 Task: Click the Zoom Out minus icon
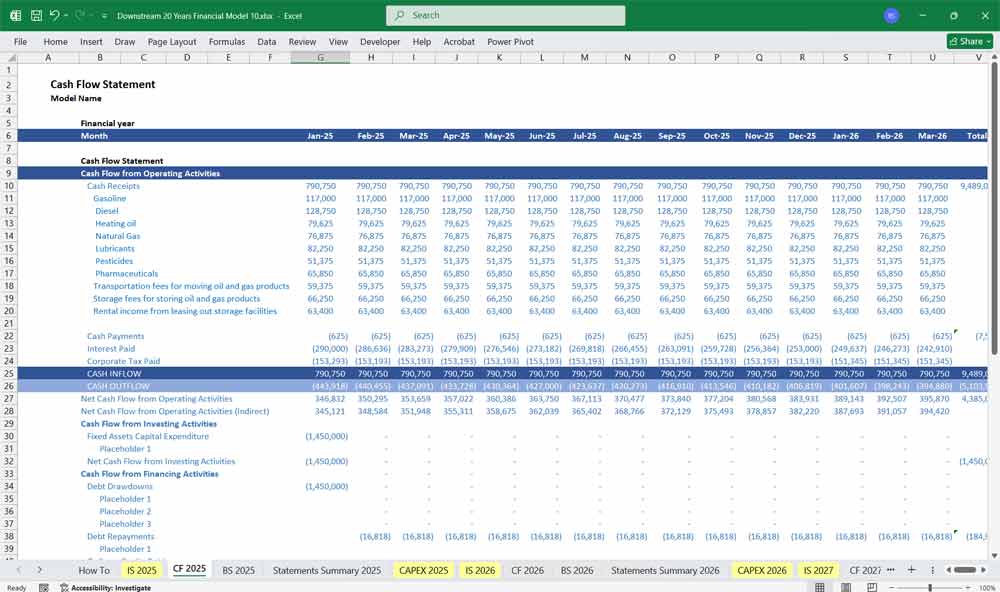click(892, 586)
